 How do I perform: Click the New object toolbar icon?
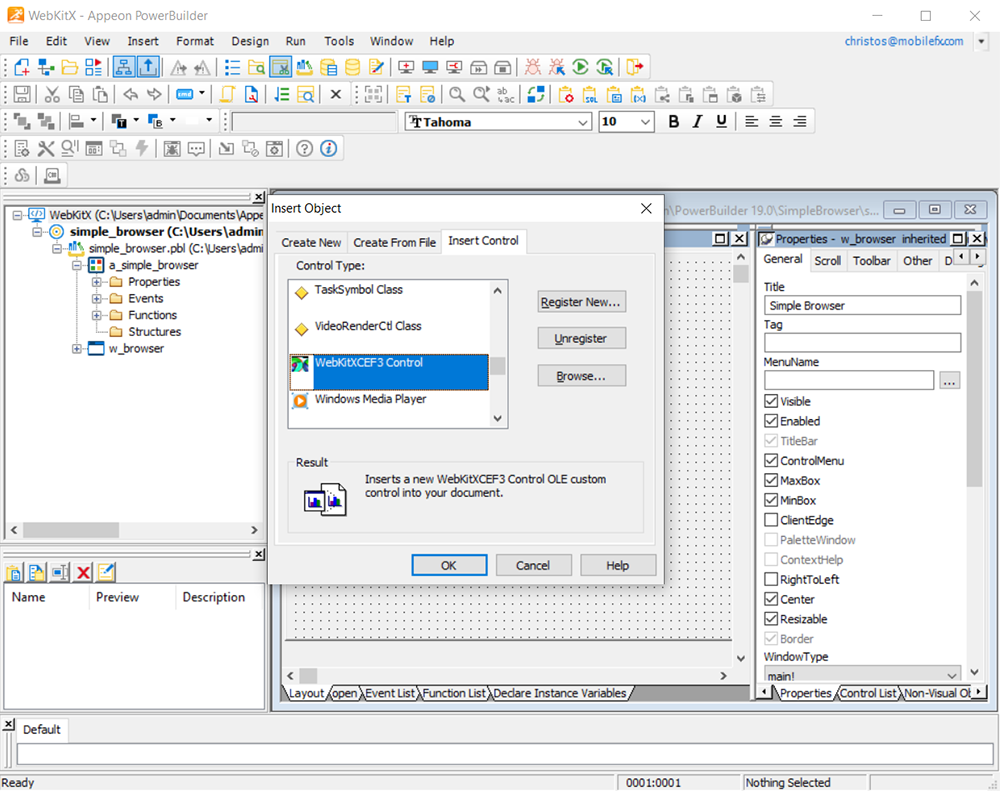[x=22, y=67]
